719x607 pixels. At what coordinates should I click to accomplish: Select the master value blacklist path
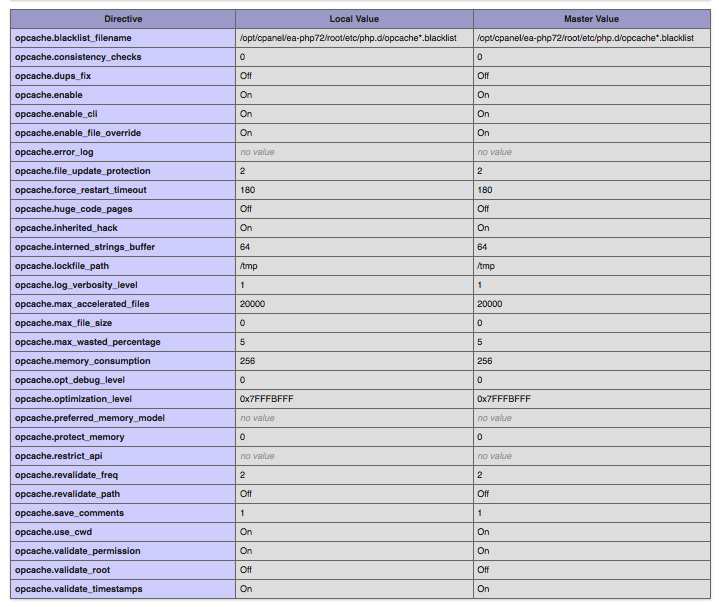(x=585, y=38)
